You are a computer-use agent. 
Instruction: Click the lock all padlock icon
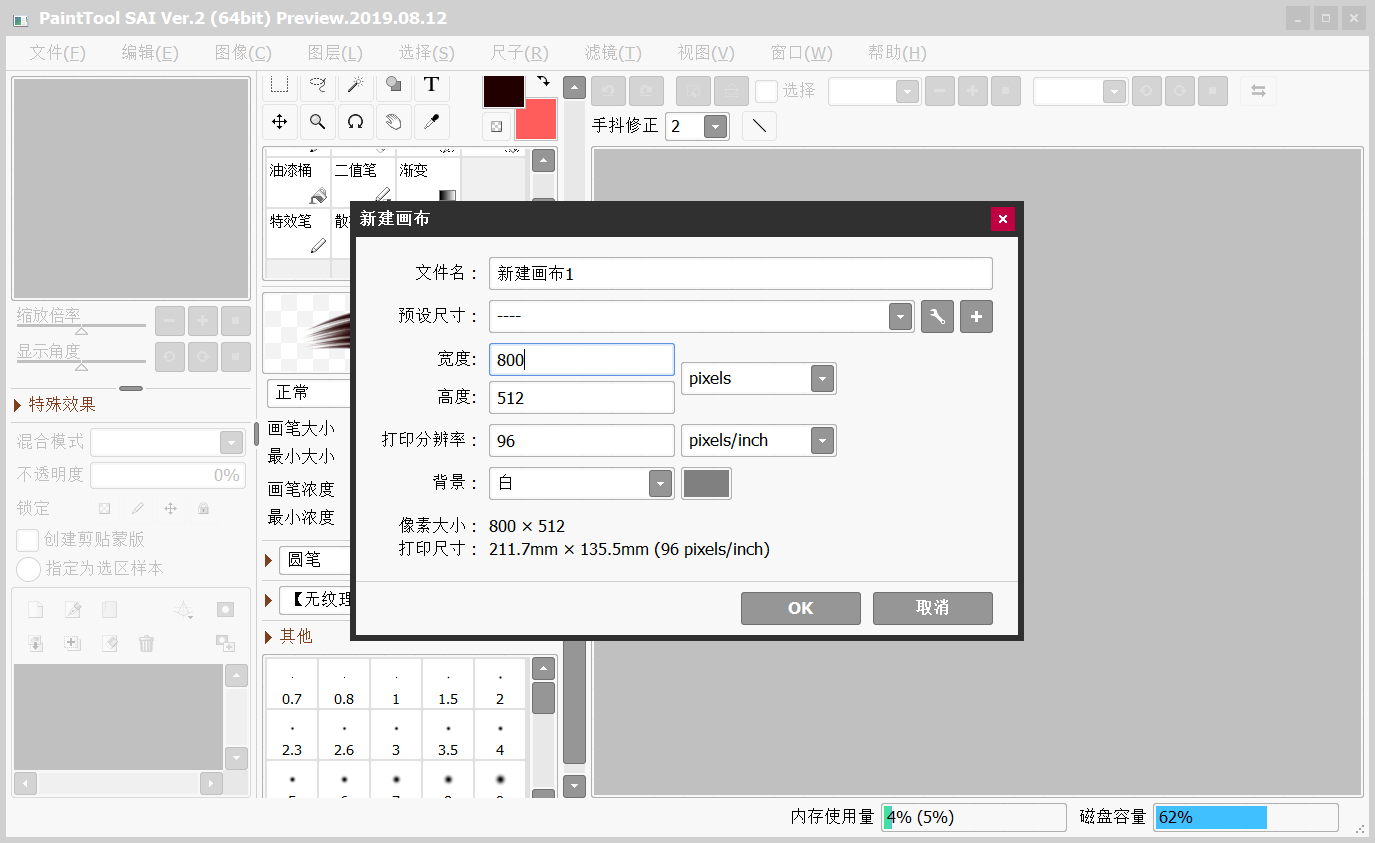(203, 508)
